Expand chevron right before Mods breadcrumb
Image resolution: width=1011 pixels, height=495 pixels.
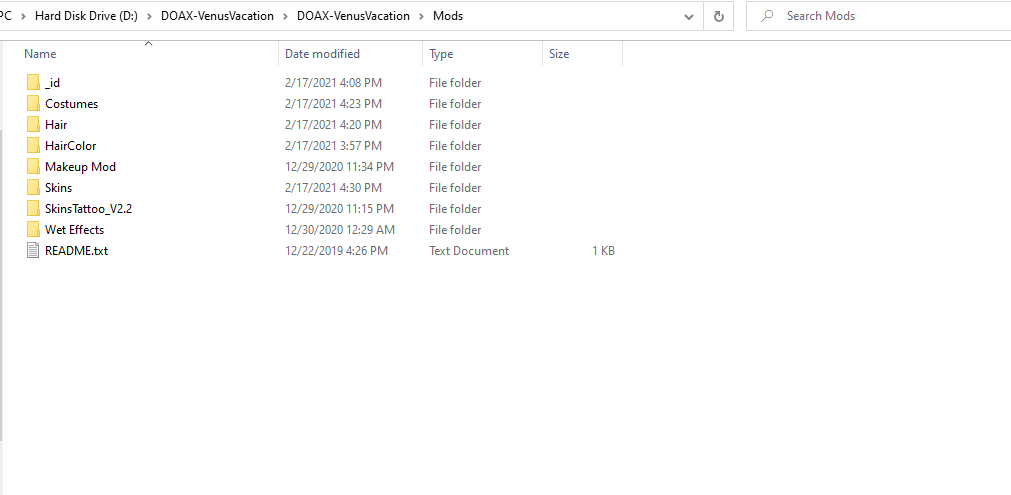click(x=421, y=16)
